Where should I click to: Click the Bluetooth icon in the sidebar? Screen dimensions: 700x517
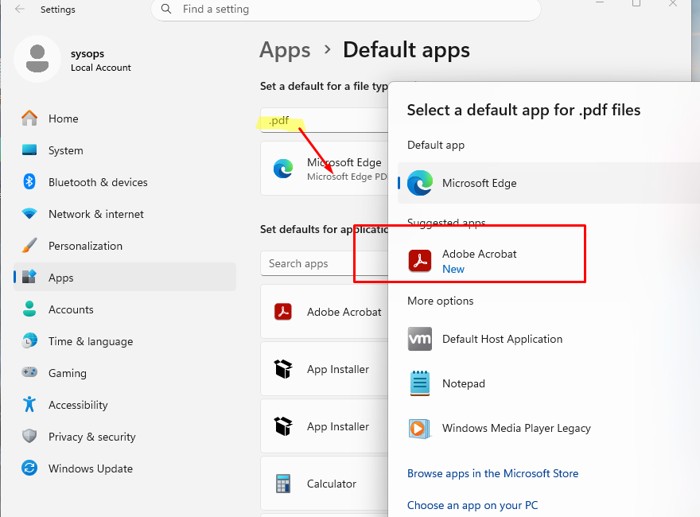pos(29,182)
